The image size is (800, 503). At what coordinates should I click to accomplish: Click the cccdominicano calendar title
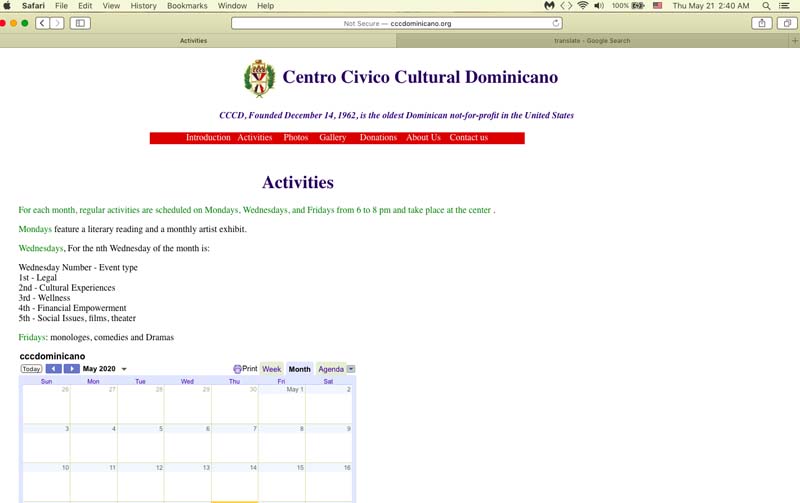pos(52,356)
